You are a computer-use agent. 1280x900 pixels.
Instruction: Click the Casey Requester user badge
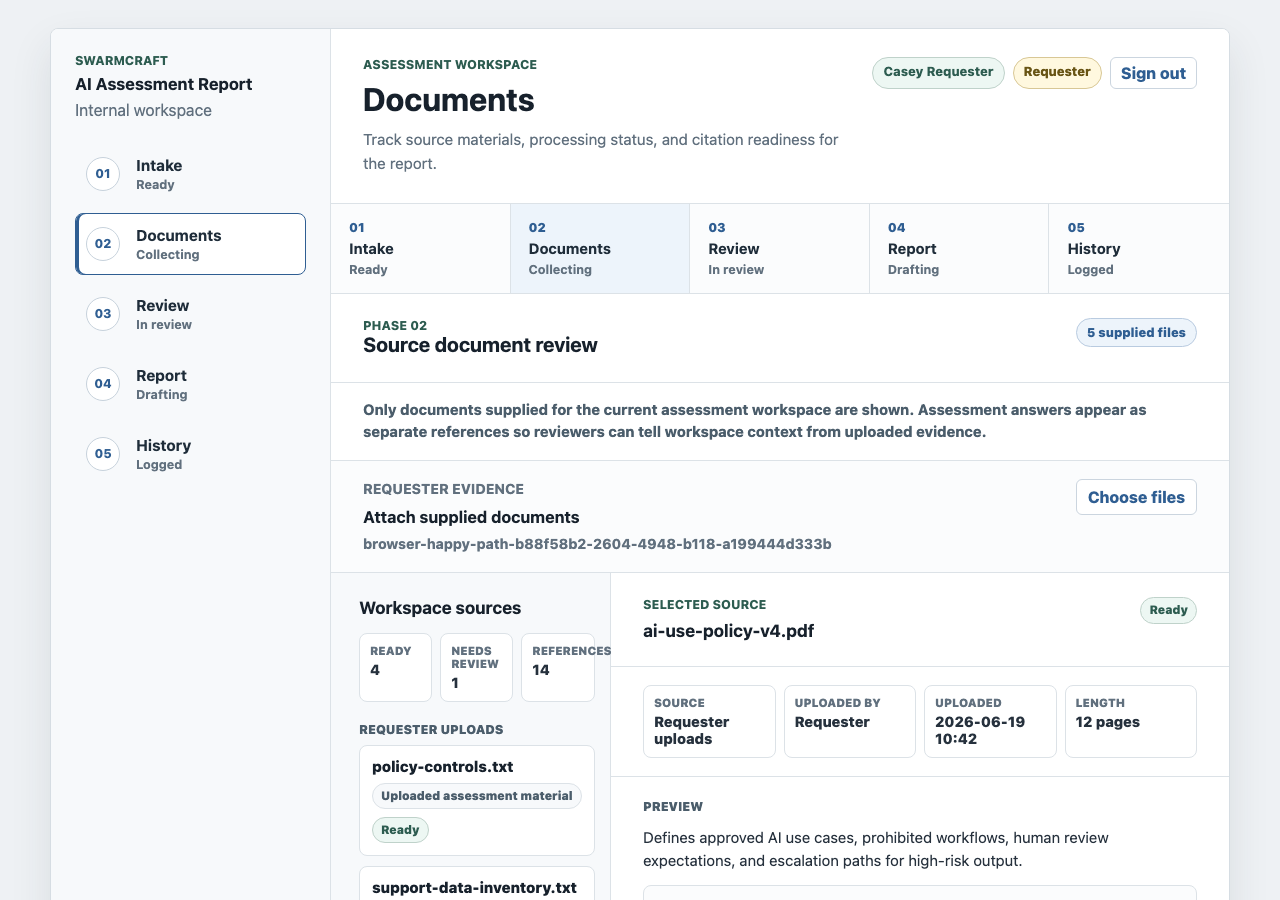[x=938, y=73]
